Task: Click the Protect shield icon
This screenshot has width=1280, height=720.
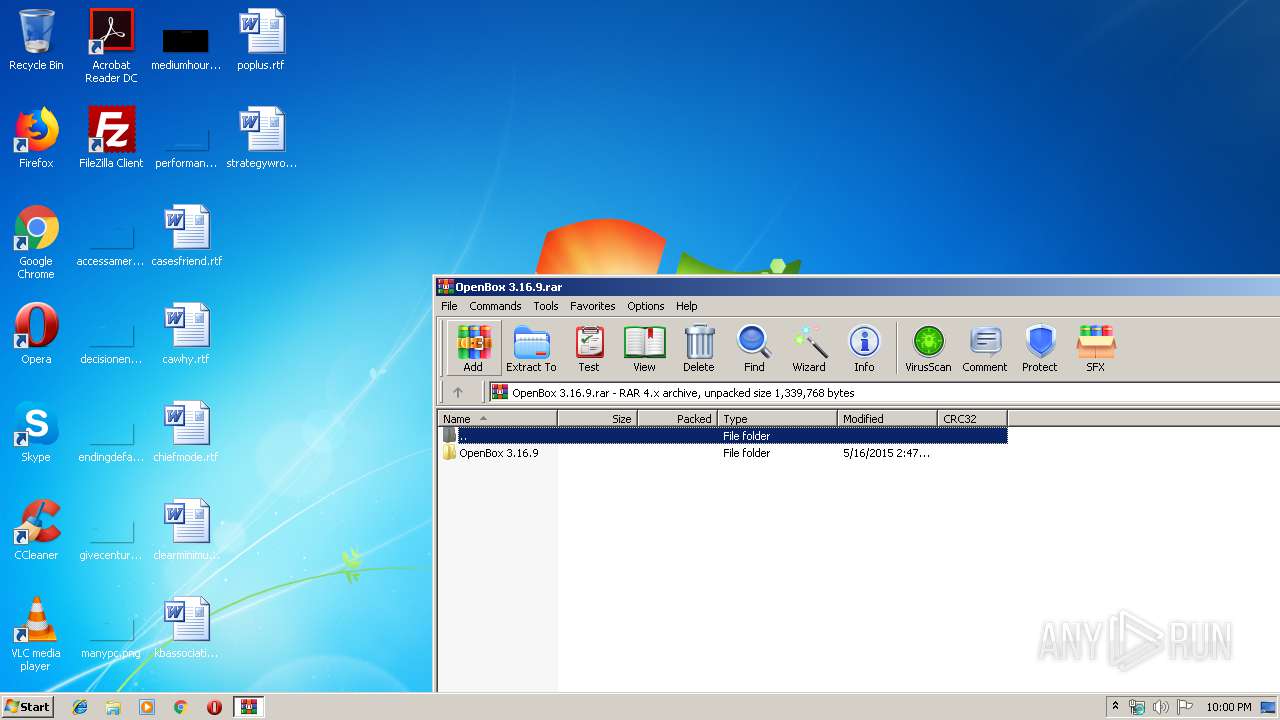Action: coord(1040,348)
